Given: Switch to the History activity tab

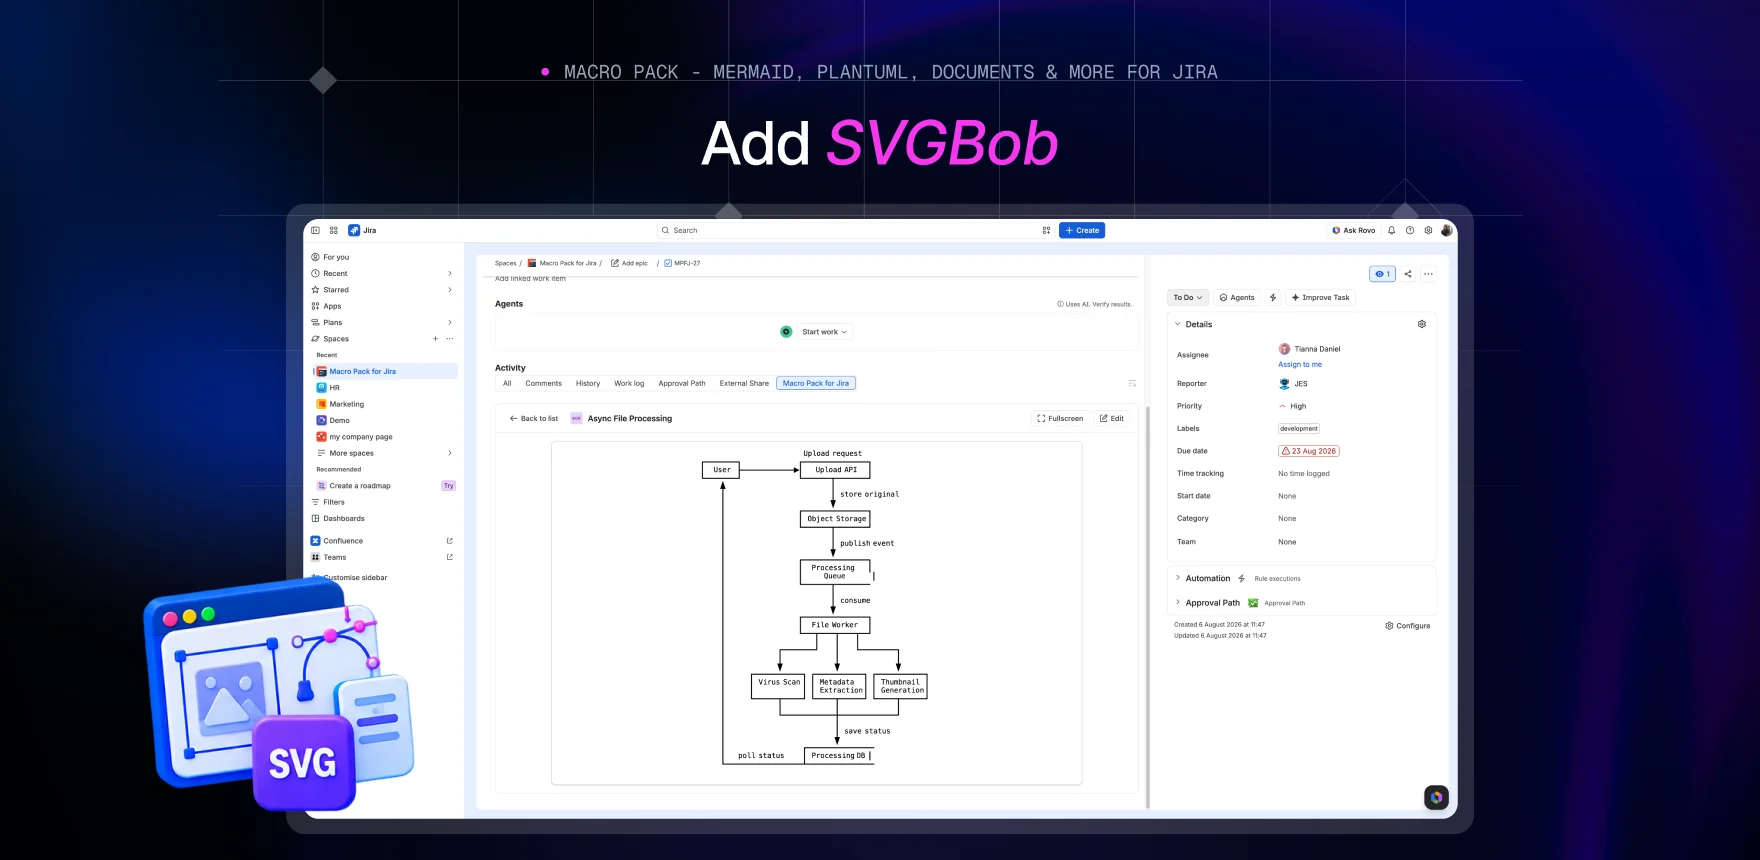Looking at the screenshot, I should click(x=588, y=383).
